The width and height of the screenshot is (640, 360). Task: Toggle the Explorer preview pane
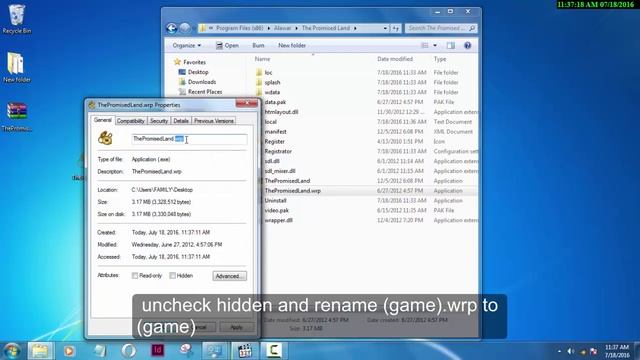pyautogui.click(x=451, y=45)
